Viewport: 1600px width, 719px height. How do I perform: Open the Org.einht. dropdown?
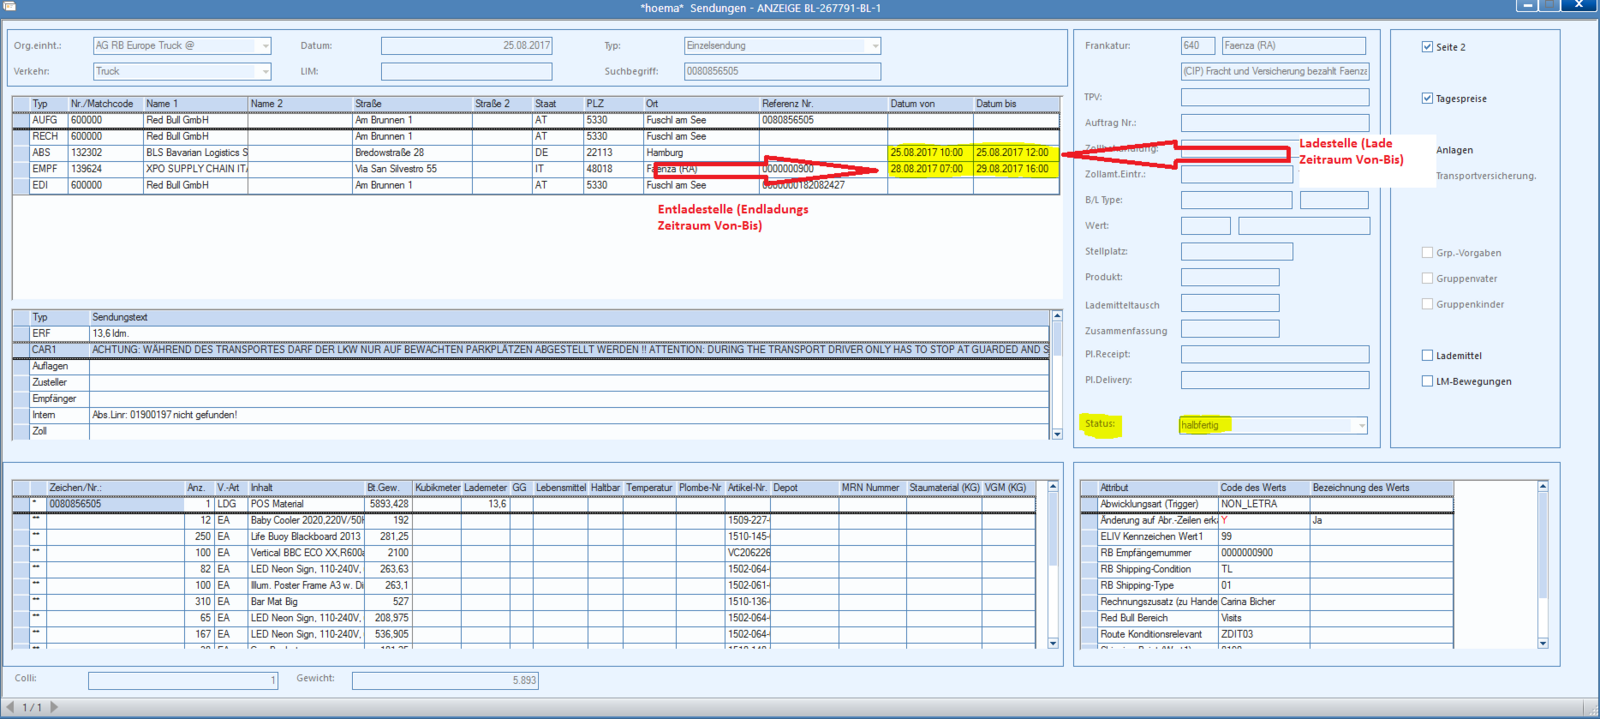tap(265, 46)
